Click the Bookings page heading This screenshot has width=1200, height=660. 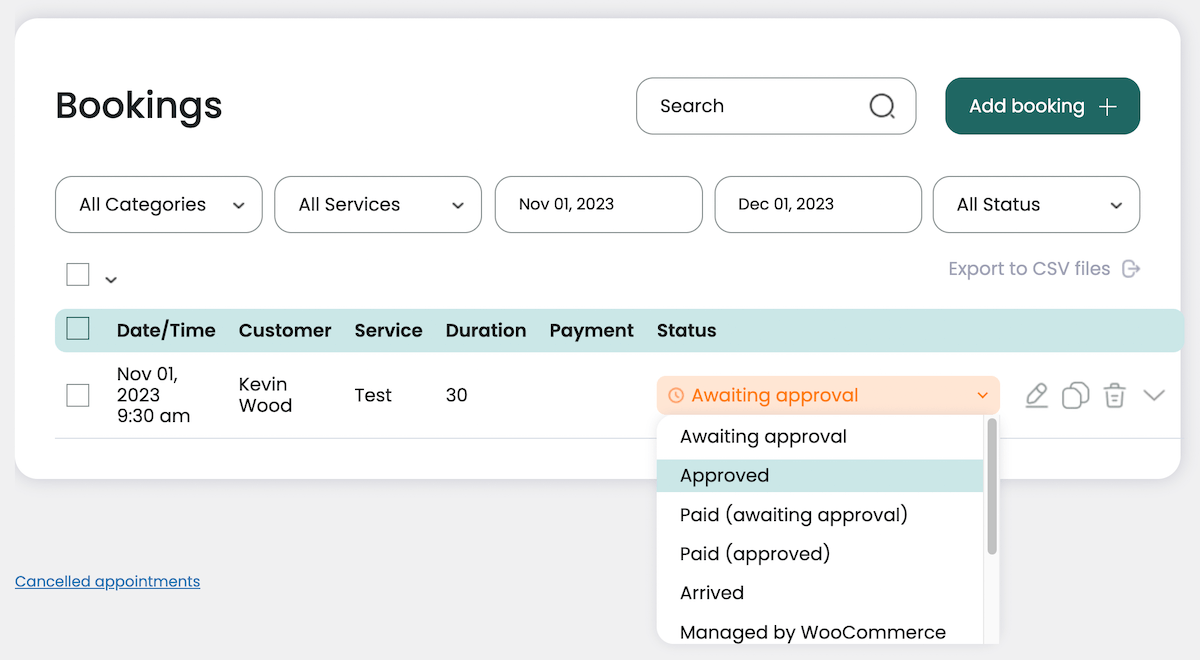click(x=139, y=105)
